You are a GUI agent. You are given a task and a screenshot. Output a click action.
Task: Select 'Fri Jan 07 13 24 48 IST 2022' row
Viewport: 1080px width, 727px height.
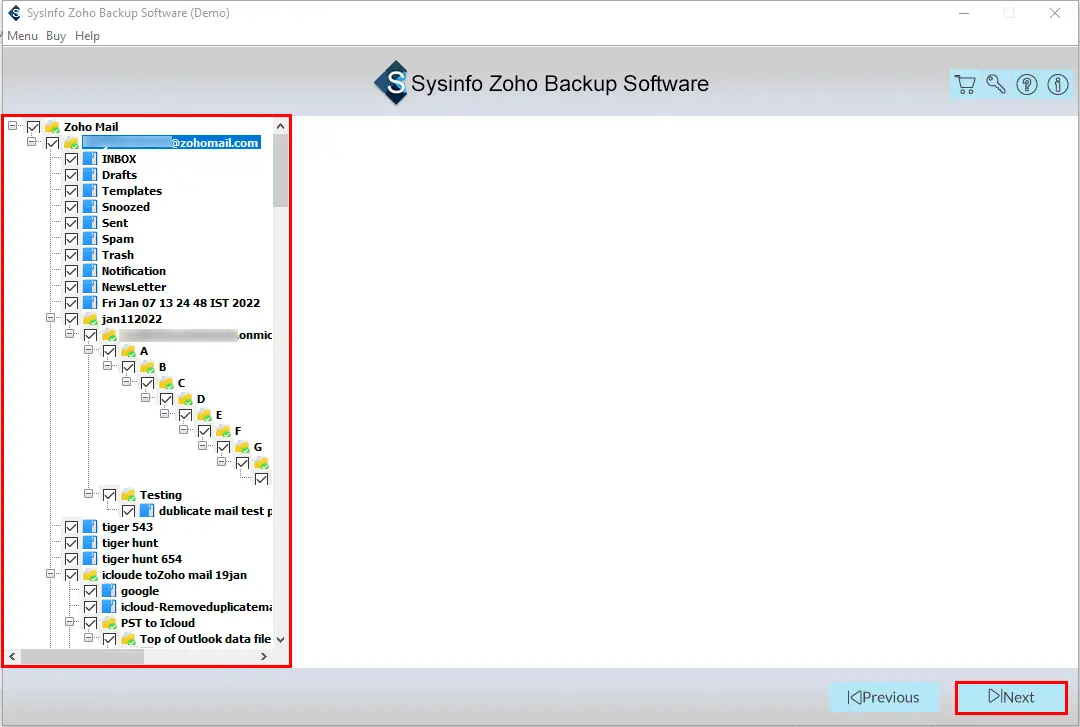[x=180, y=303]
